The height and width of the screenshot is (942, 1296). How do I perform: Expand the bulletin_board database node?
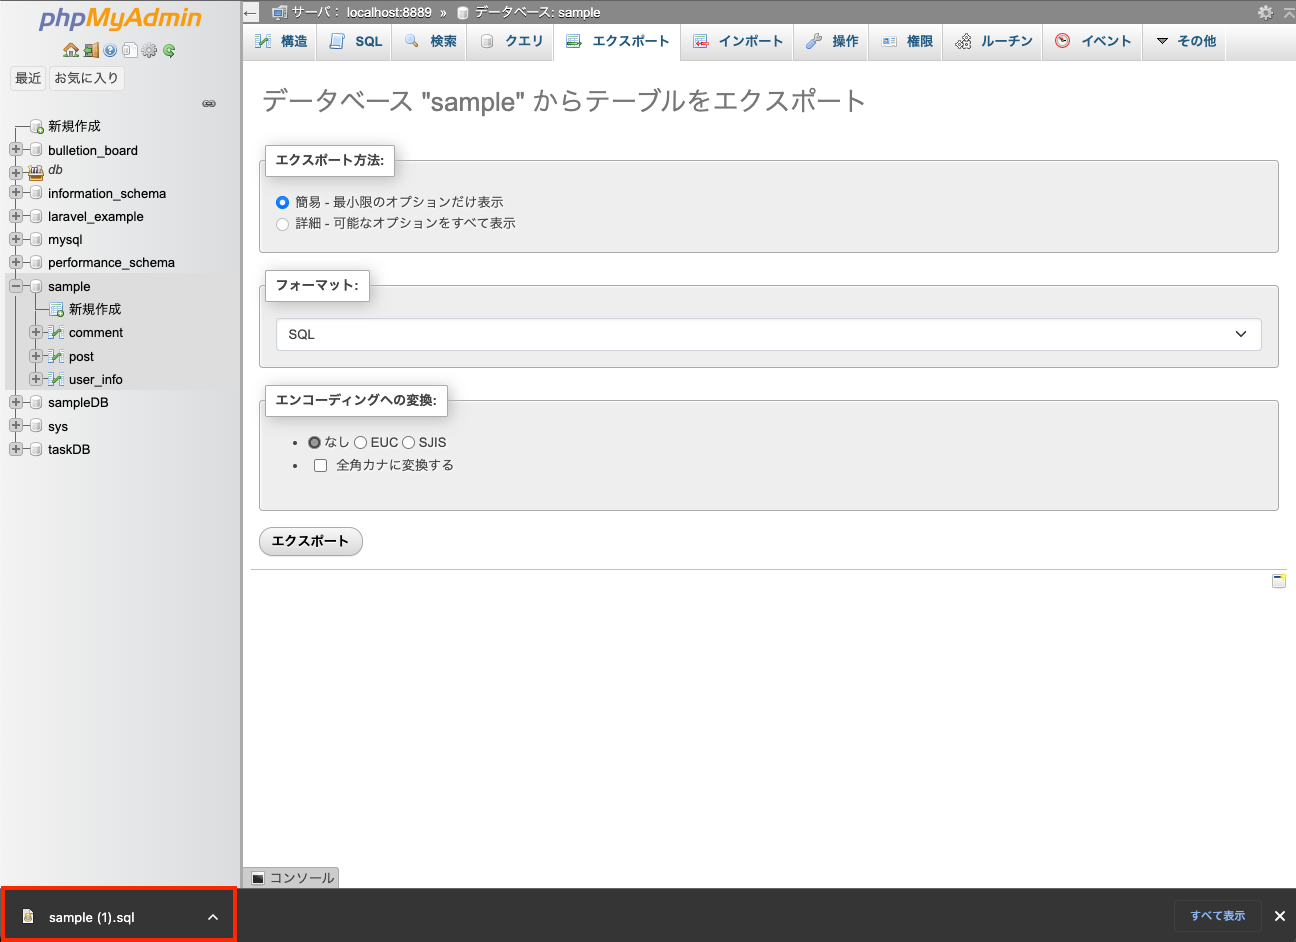pyautogui.click(x=16, y=150)
